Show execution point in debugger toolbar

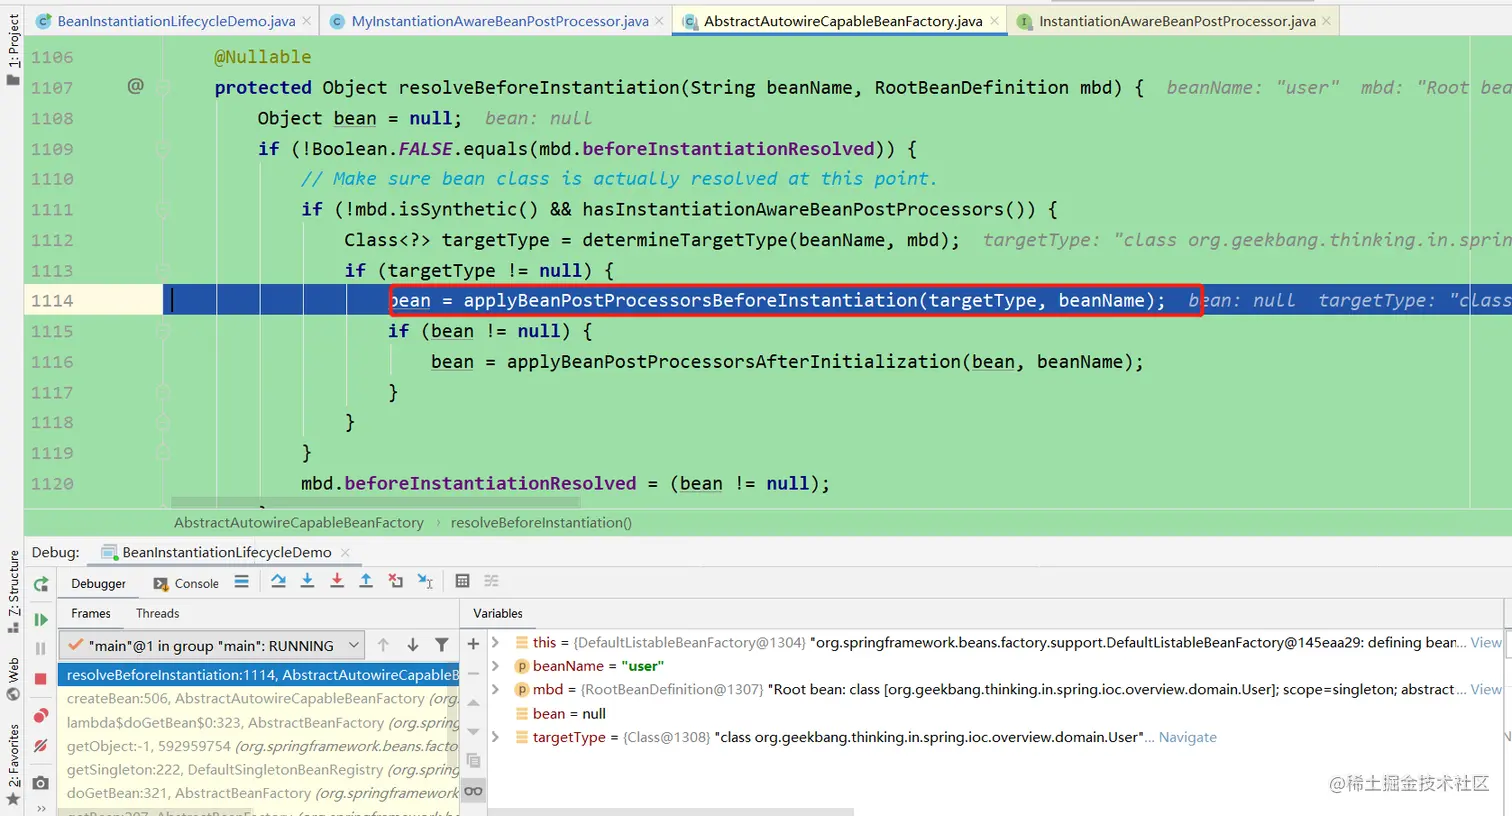tap(241, 581)
